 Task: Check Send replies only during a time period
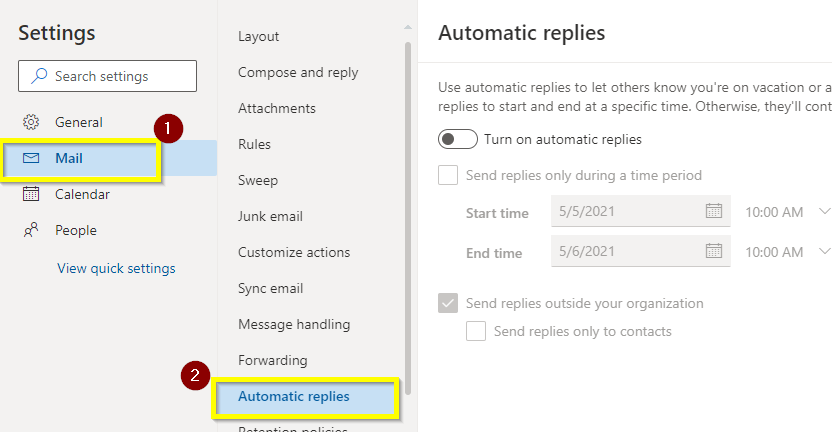(448, 175)
